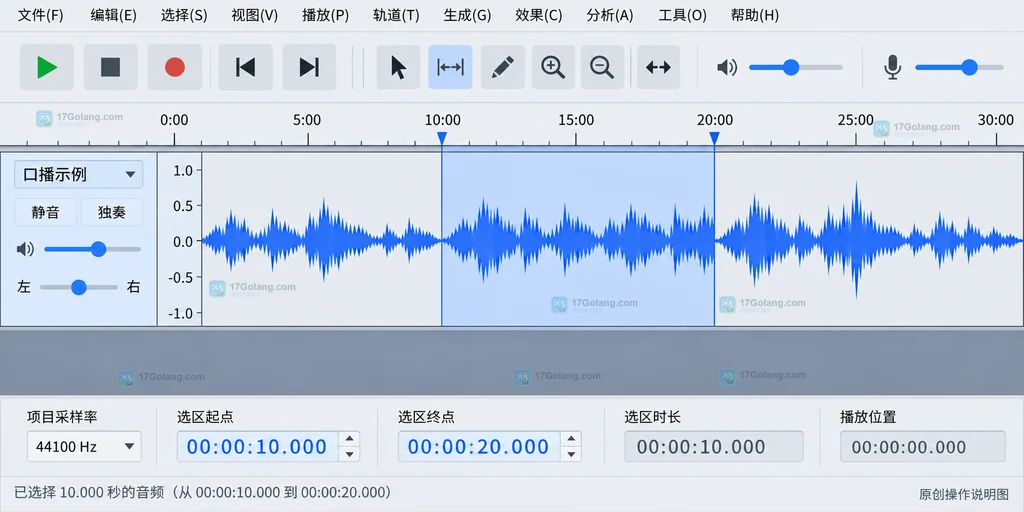The image size is (1024, 512).
Task: Open the 效果(C) menu
Action: point(539,16)
